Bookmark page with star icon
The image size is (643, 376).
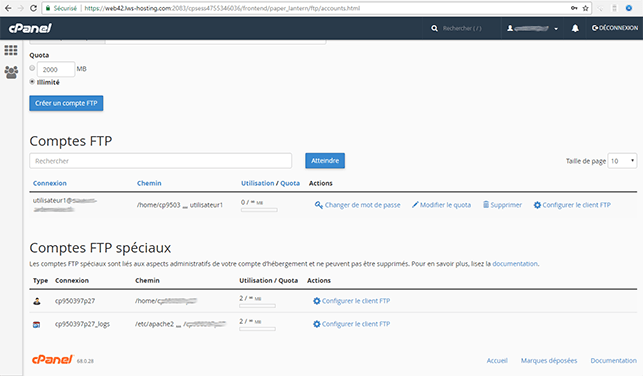point(585,8)
